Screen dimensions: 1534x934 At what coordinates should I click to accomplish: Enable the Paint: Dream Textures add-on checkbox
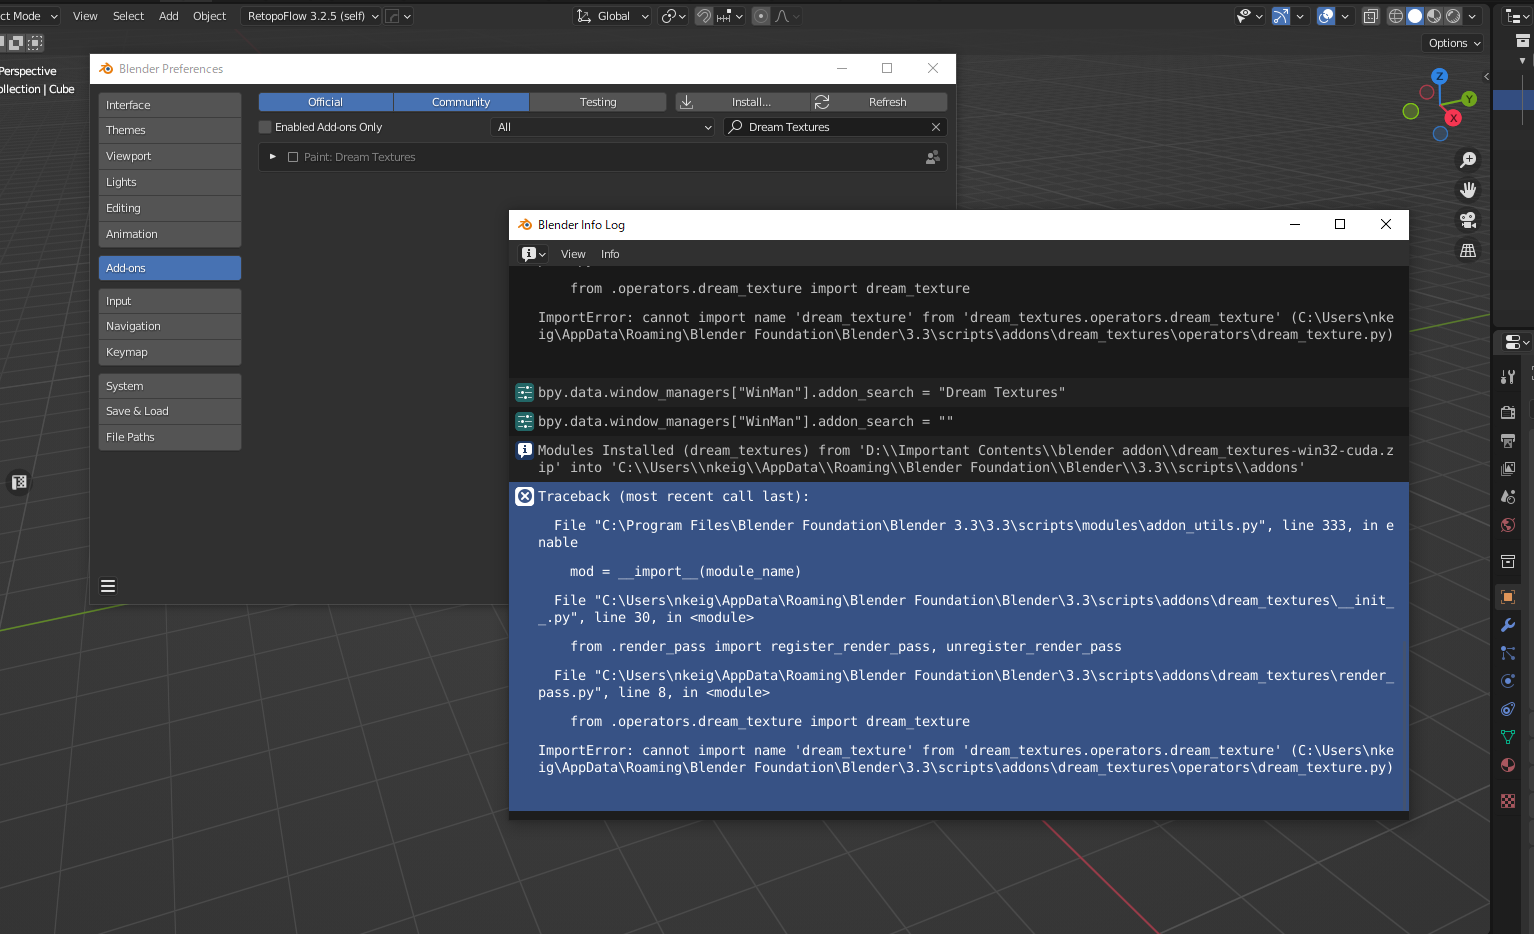[x=293, y=157]
